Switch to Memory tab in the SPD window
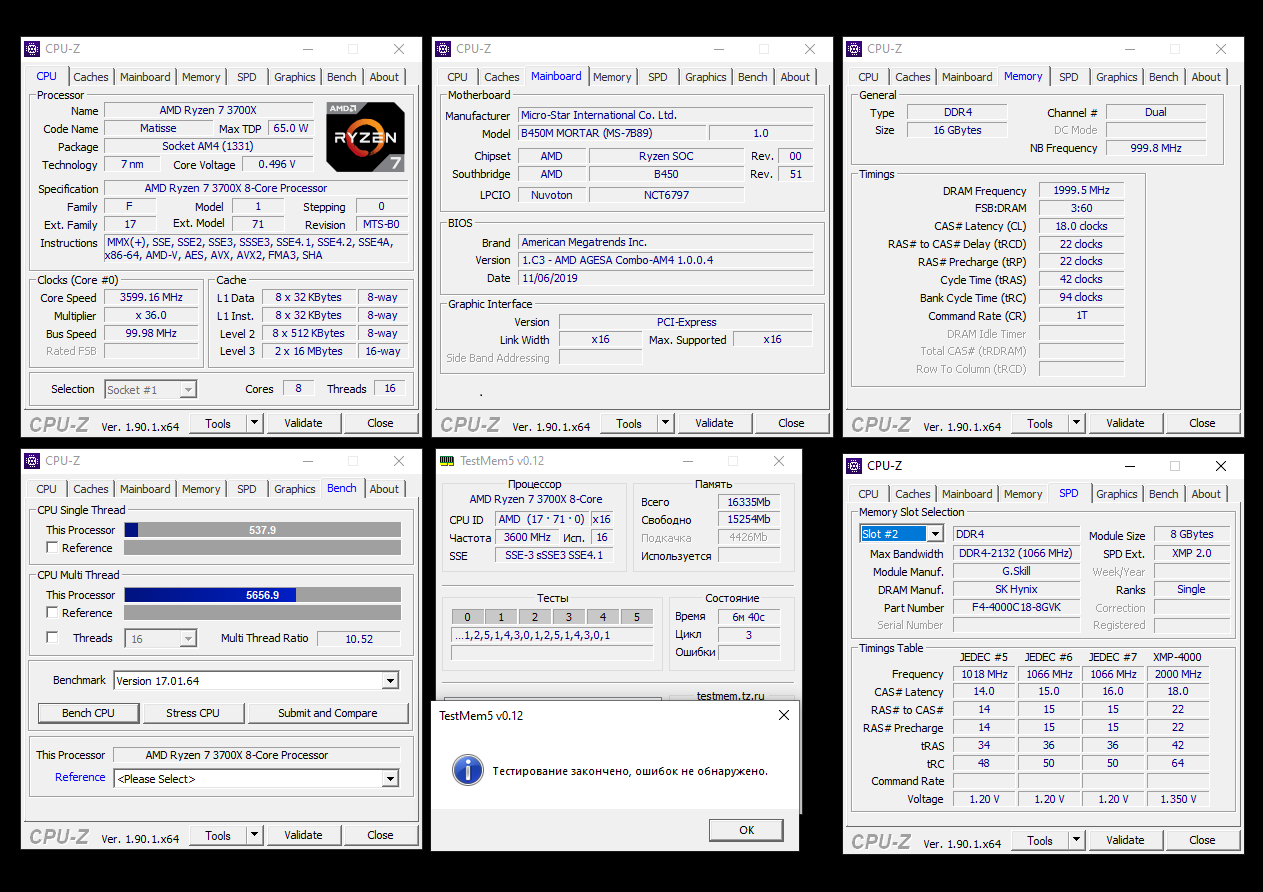The width and height of the screenshot is (1263, 892). tap(1023, 494)
